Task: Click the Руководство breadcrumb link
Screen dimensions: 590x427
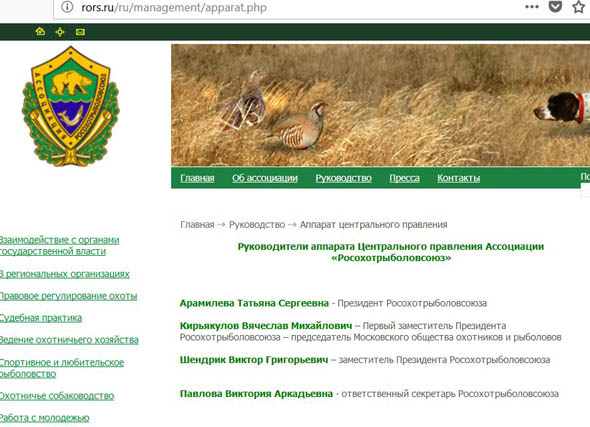Action: (257, 225)
